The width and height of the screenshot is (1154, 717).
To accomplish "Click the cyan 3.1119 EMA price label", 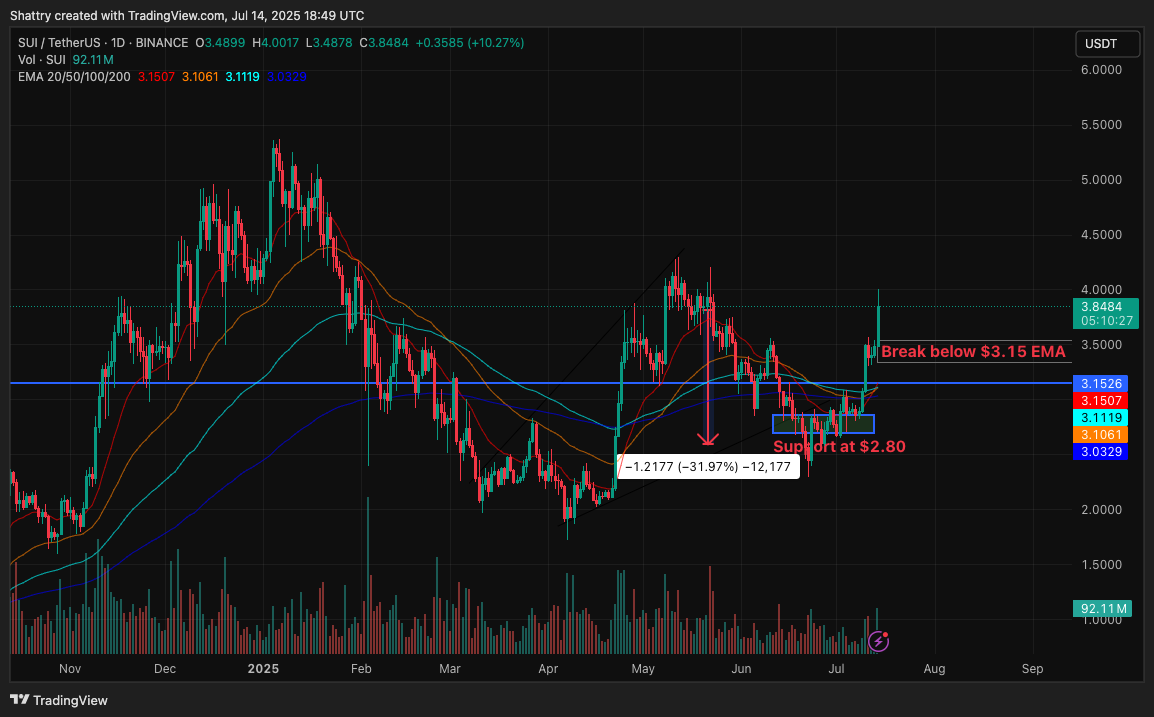I will point(1100,417).
